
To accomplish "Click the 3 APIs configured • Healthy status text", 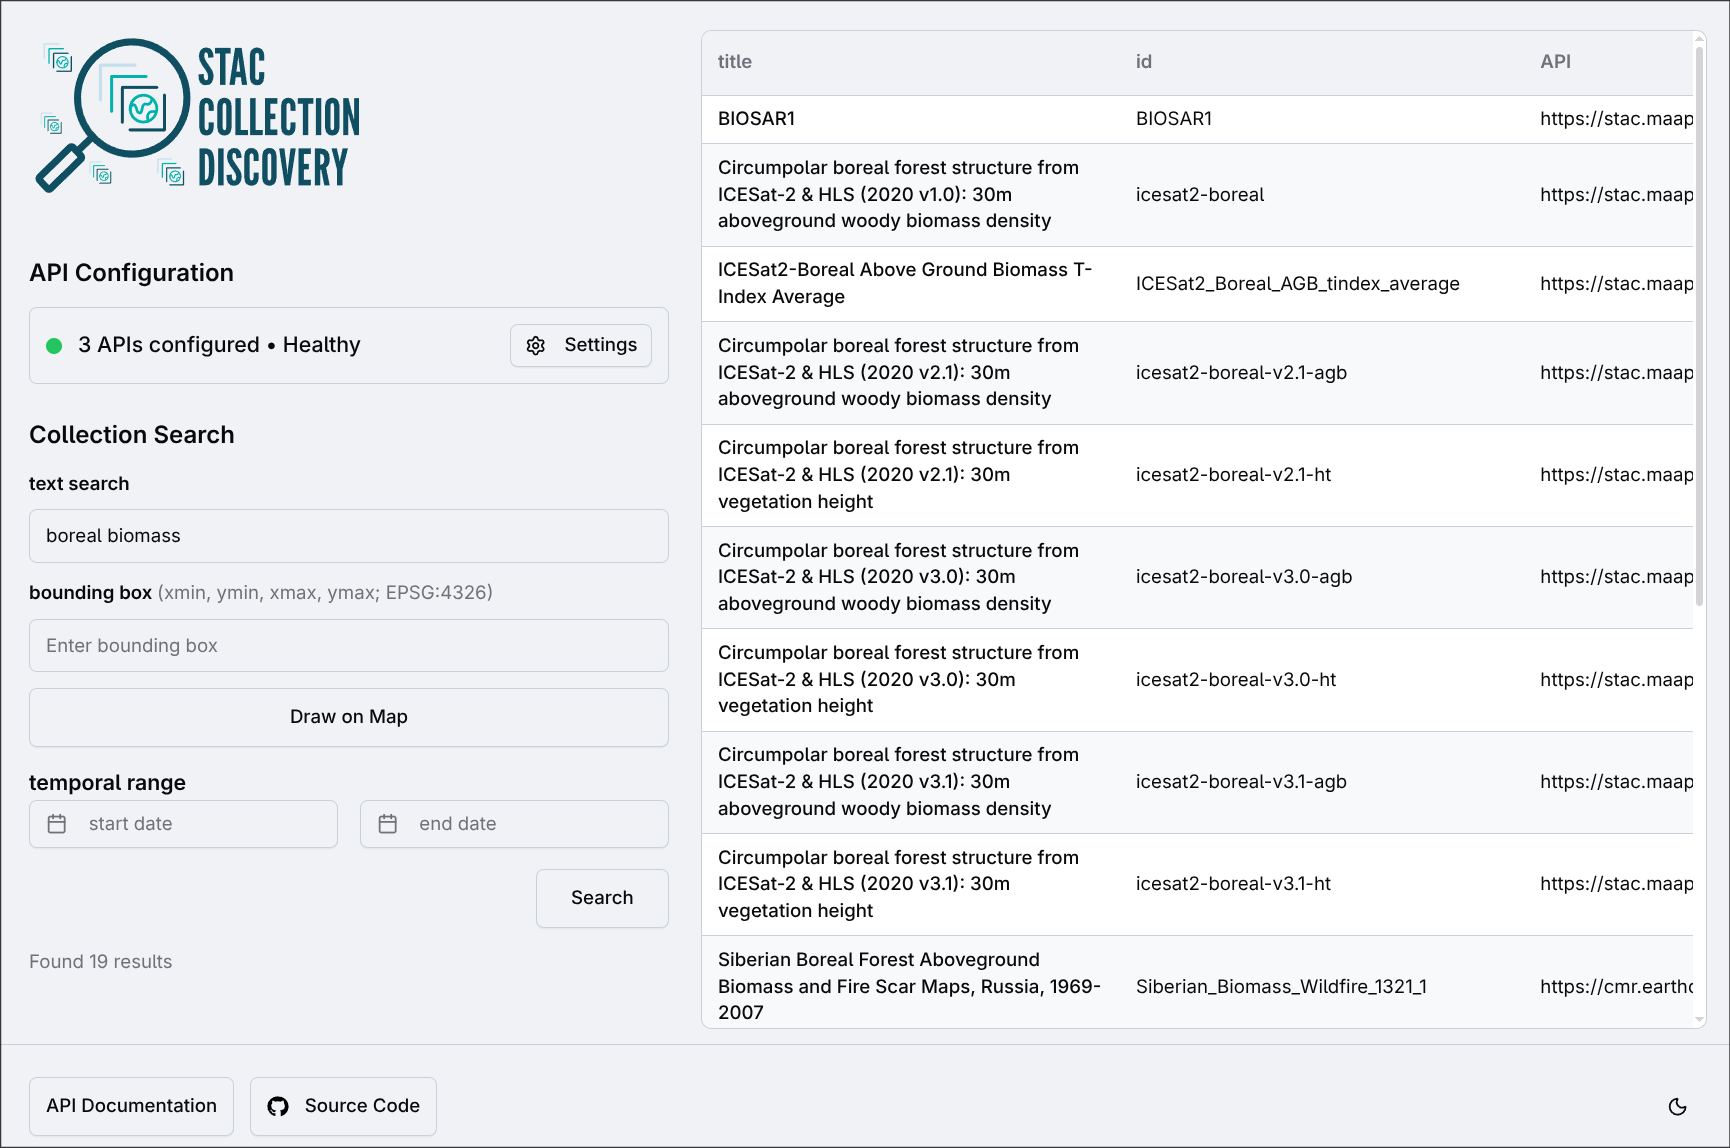I will (x=219, y=345).
